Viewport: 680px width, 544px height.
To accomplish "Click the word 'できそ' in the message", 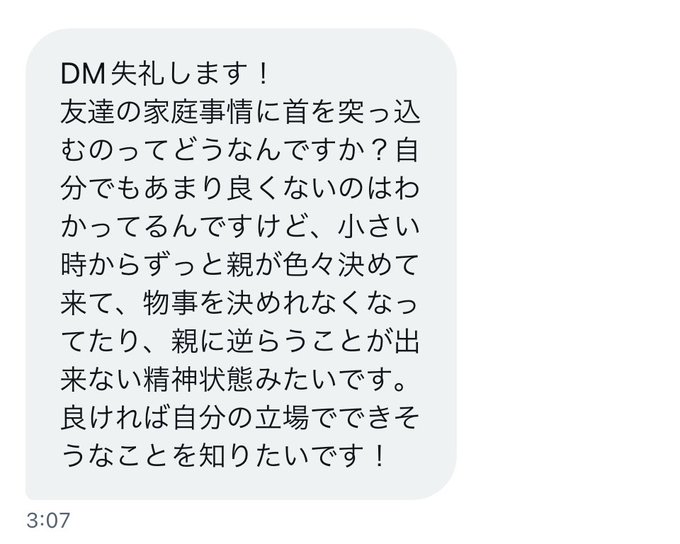I will (x=378, y=418).
